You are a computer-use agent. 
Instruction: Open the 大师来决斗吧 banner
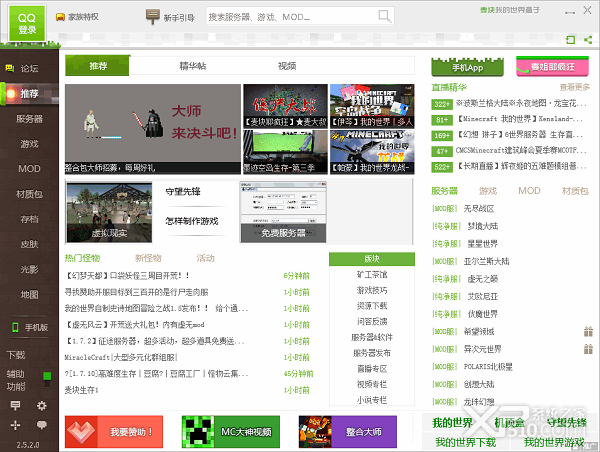point(153,129)
